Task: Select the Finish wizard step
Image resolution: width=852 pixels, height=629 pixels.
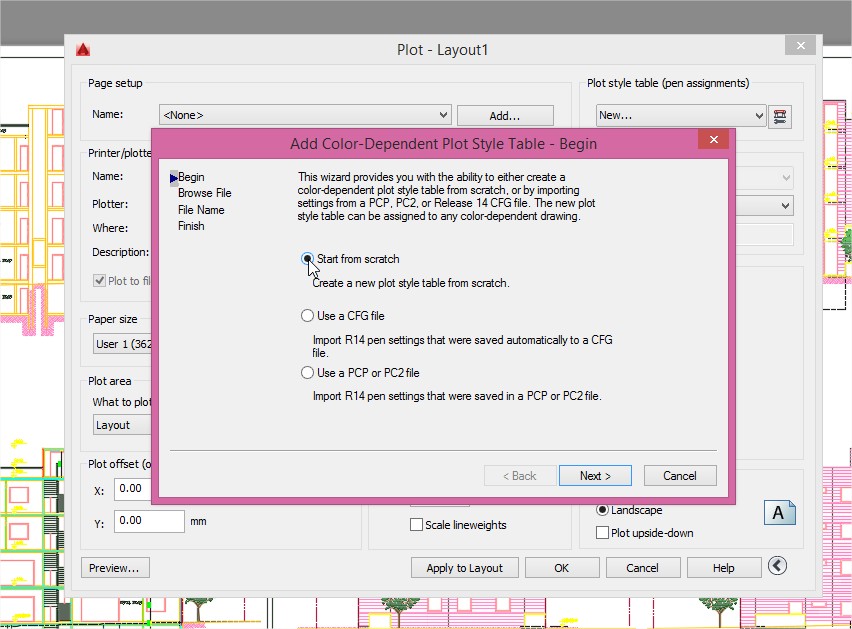Action: coord(191,226)
